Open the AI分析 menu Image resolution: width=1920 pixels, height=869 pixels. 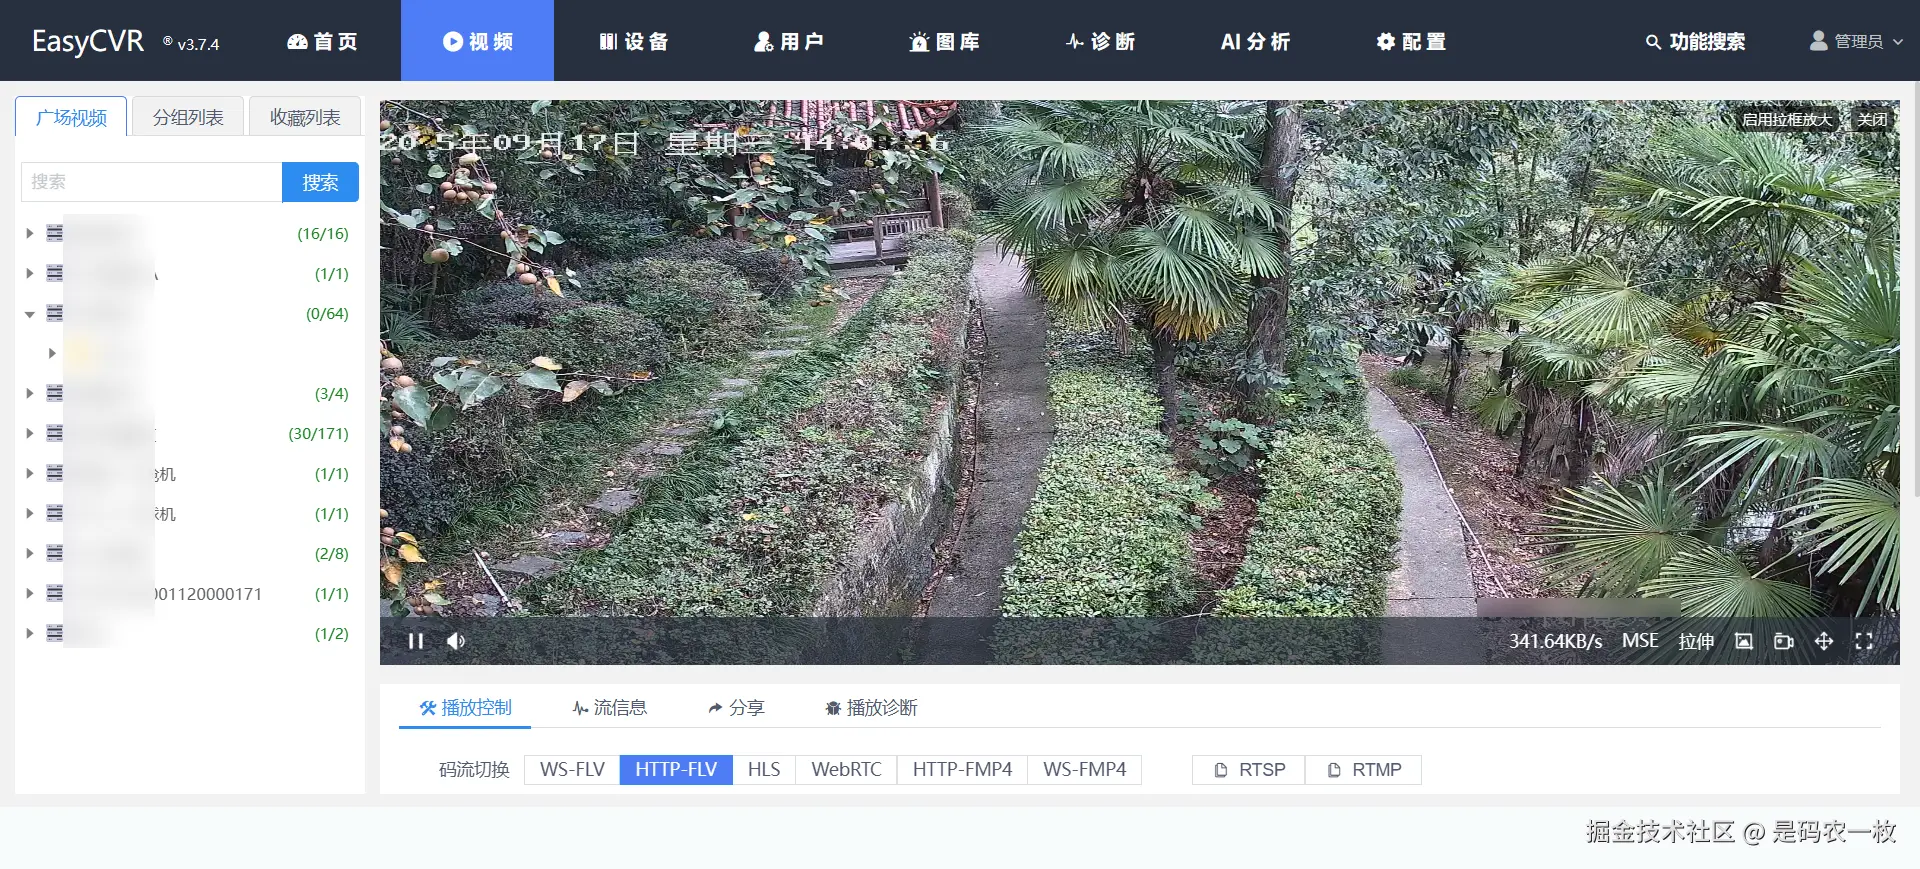[1255, 41]
